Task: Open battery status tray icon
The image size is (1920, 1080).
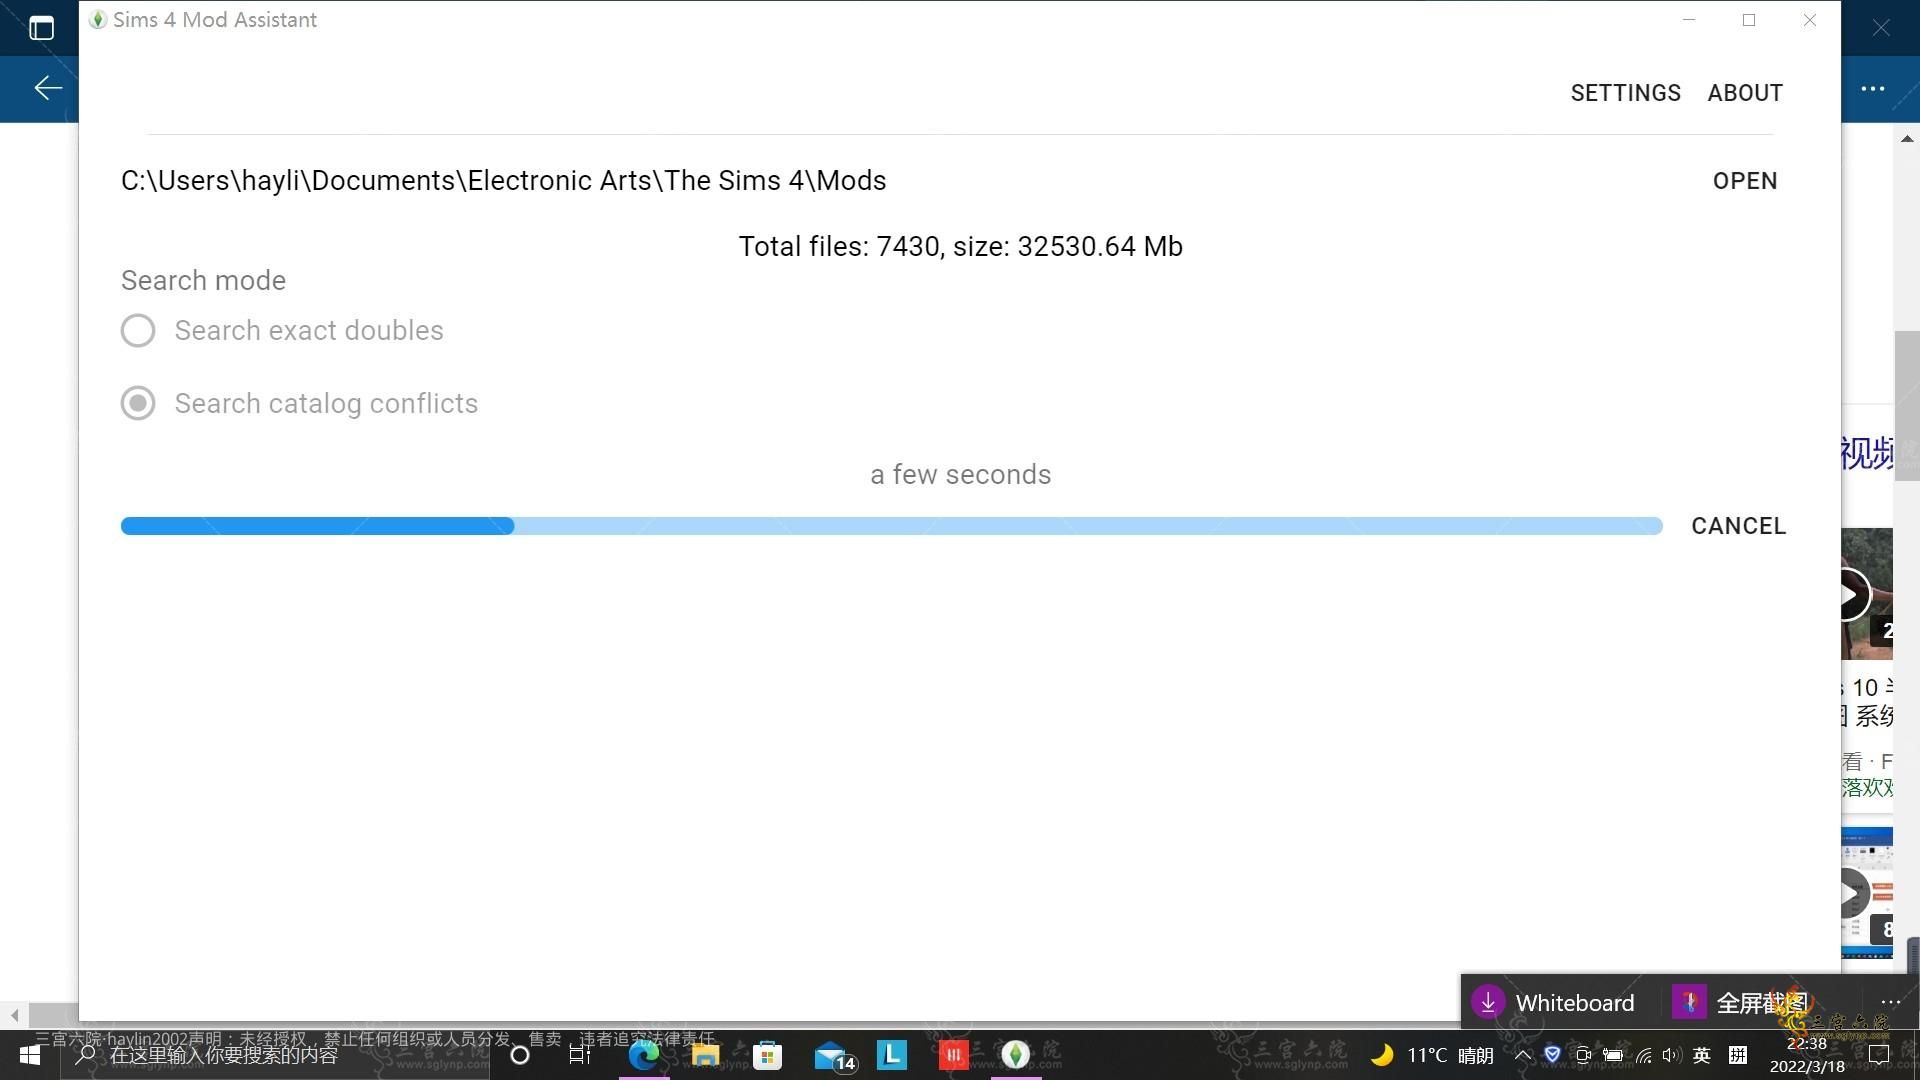Action: (x=1613, y=1055)
